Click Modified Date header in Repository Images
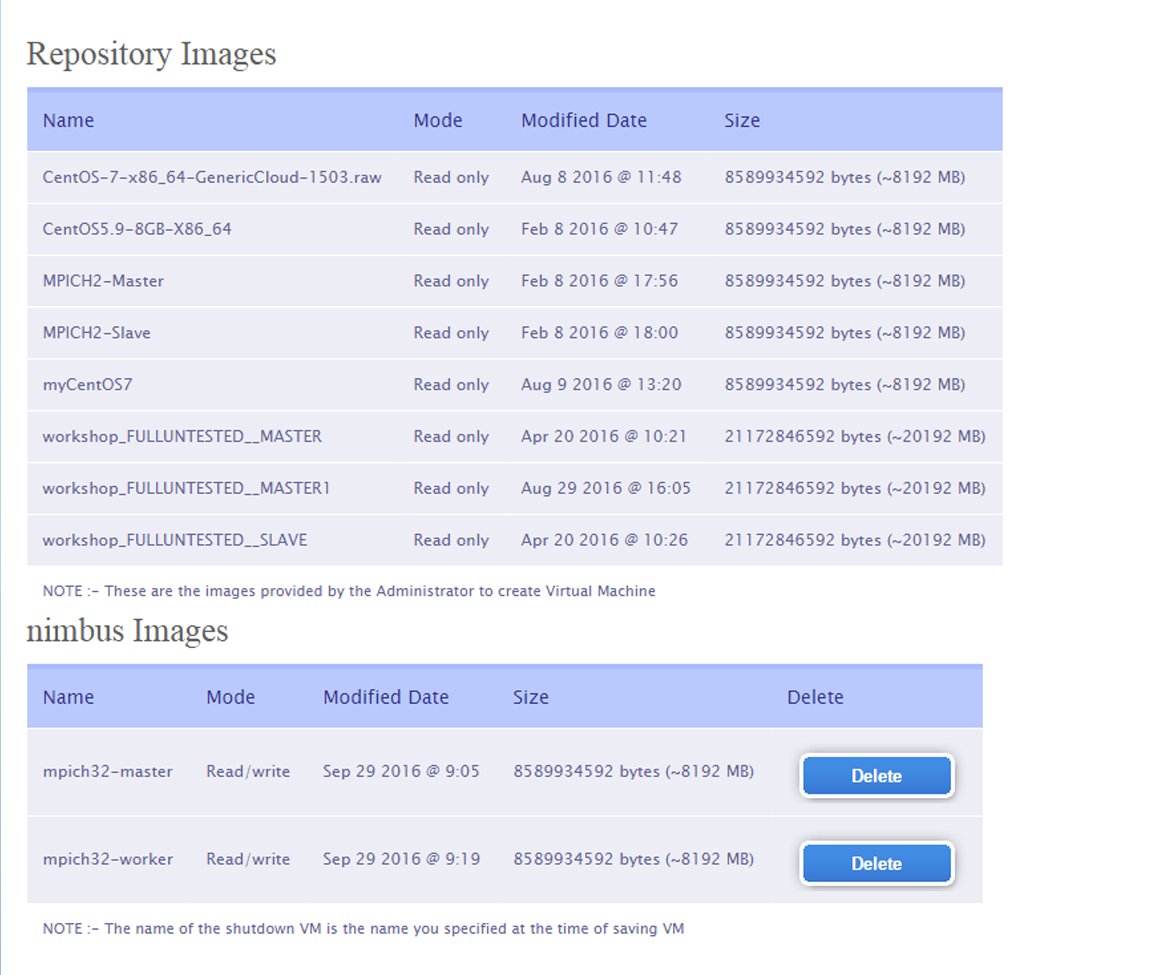This screenshot has width=1154, height=975. pos(583,121)
